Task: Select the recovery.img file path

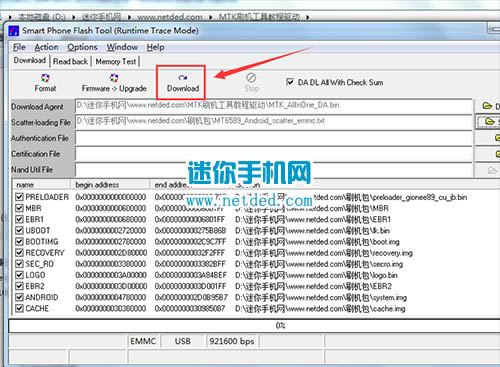Action: click(x=324, y=253)
